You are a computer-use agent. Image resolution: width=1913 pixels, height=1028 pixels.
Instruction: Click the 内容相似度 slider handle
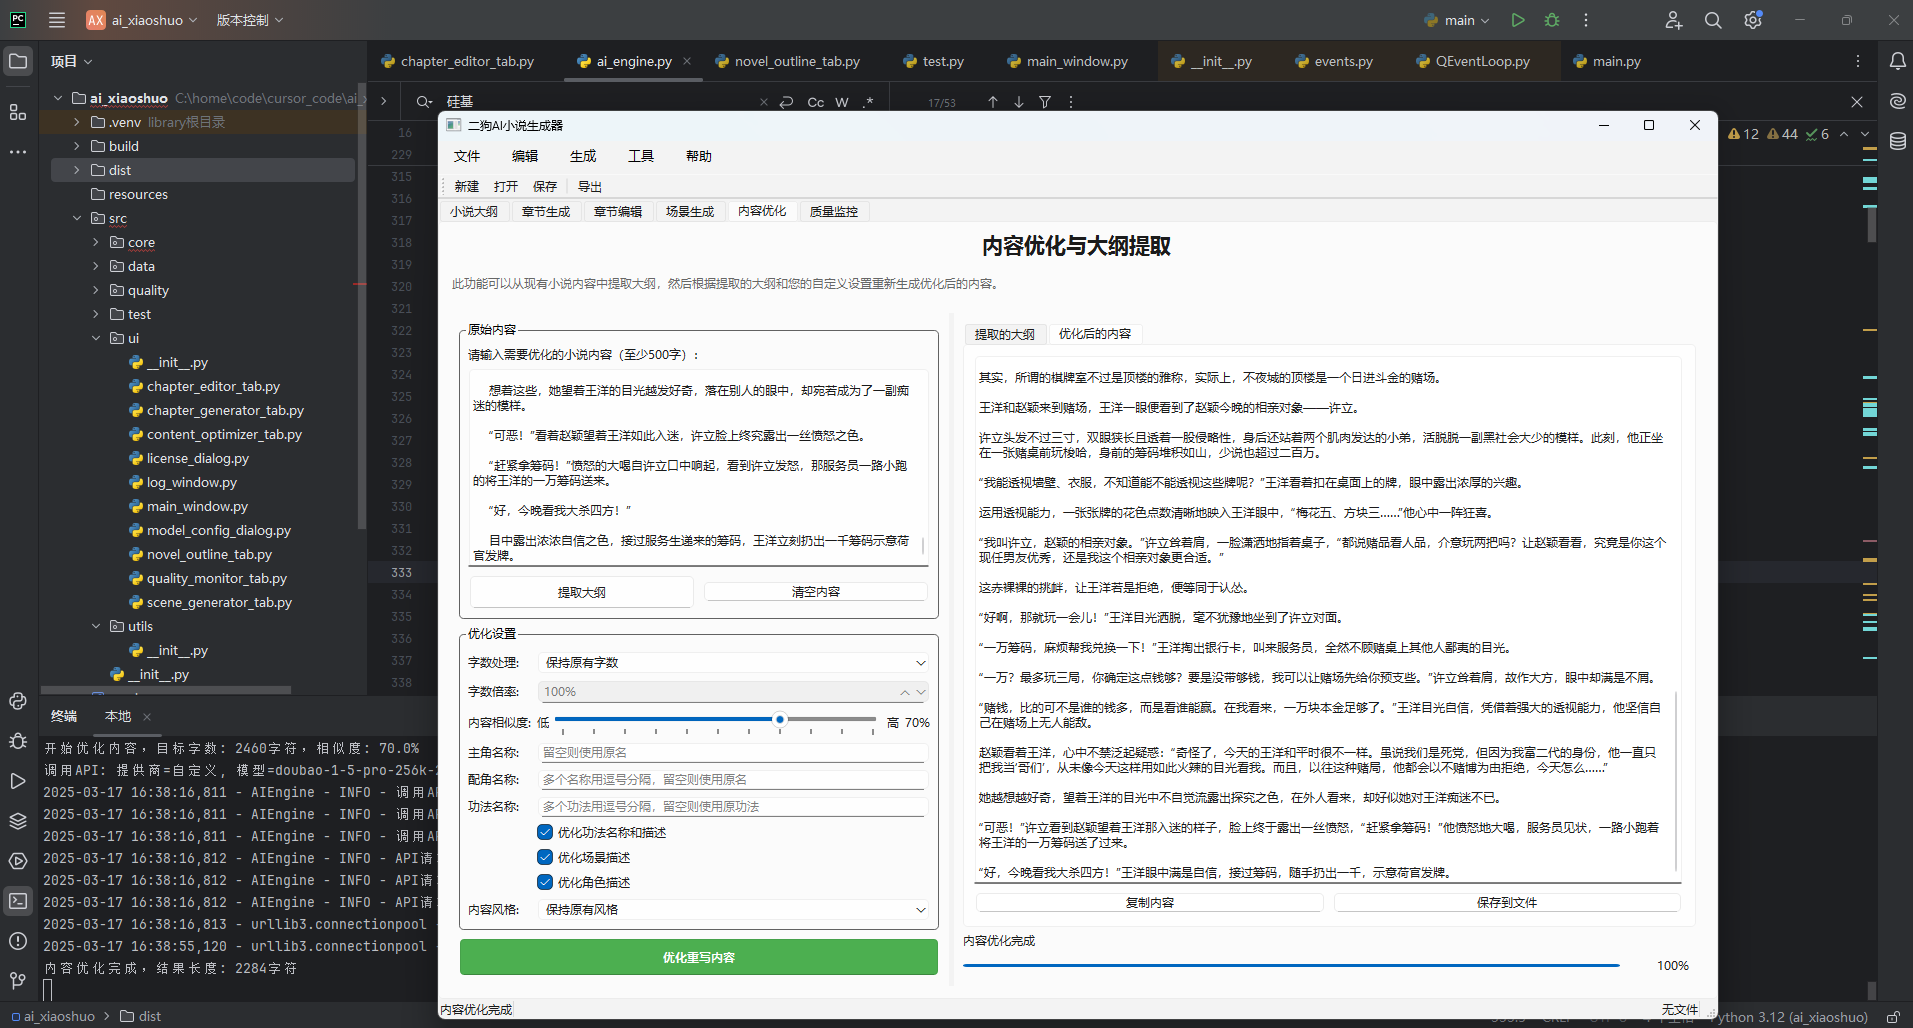tap(780, 719)
